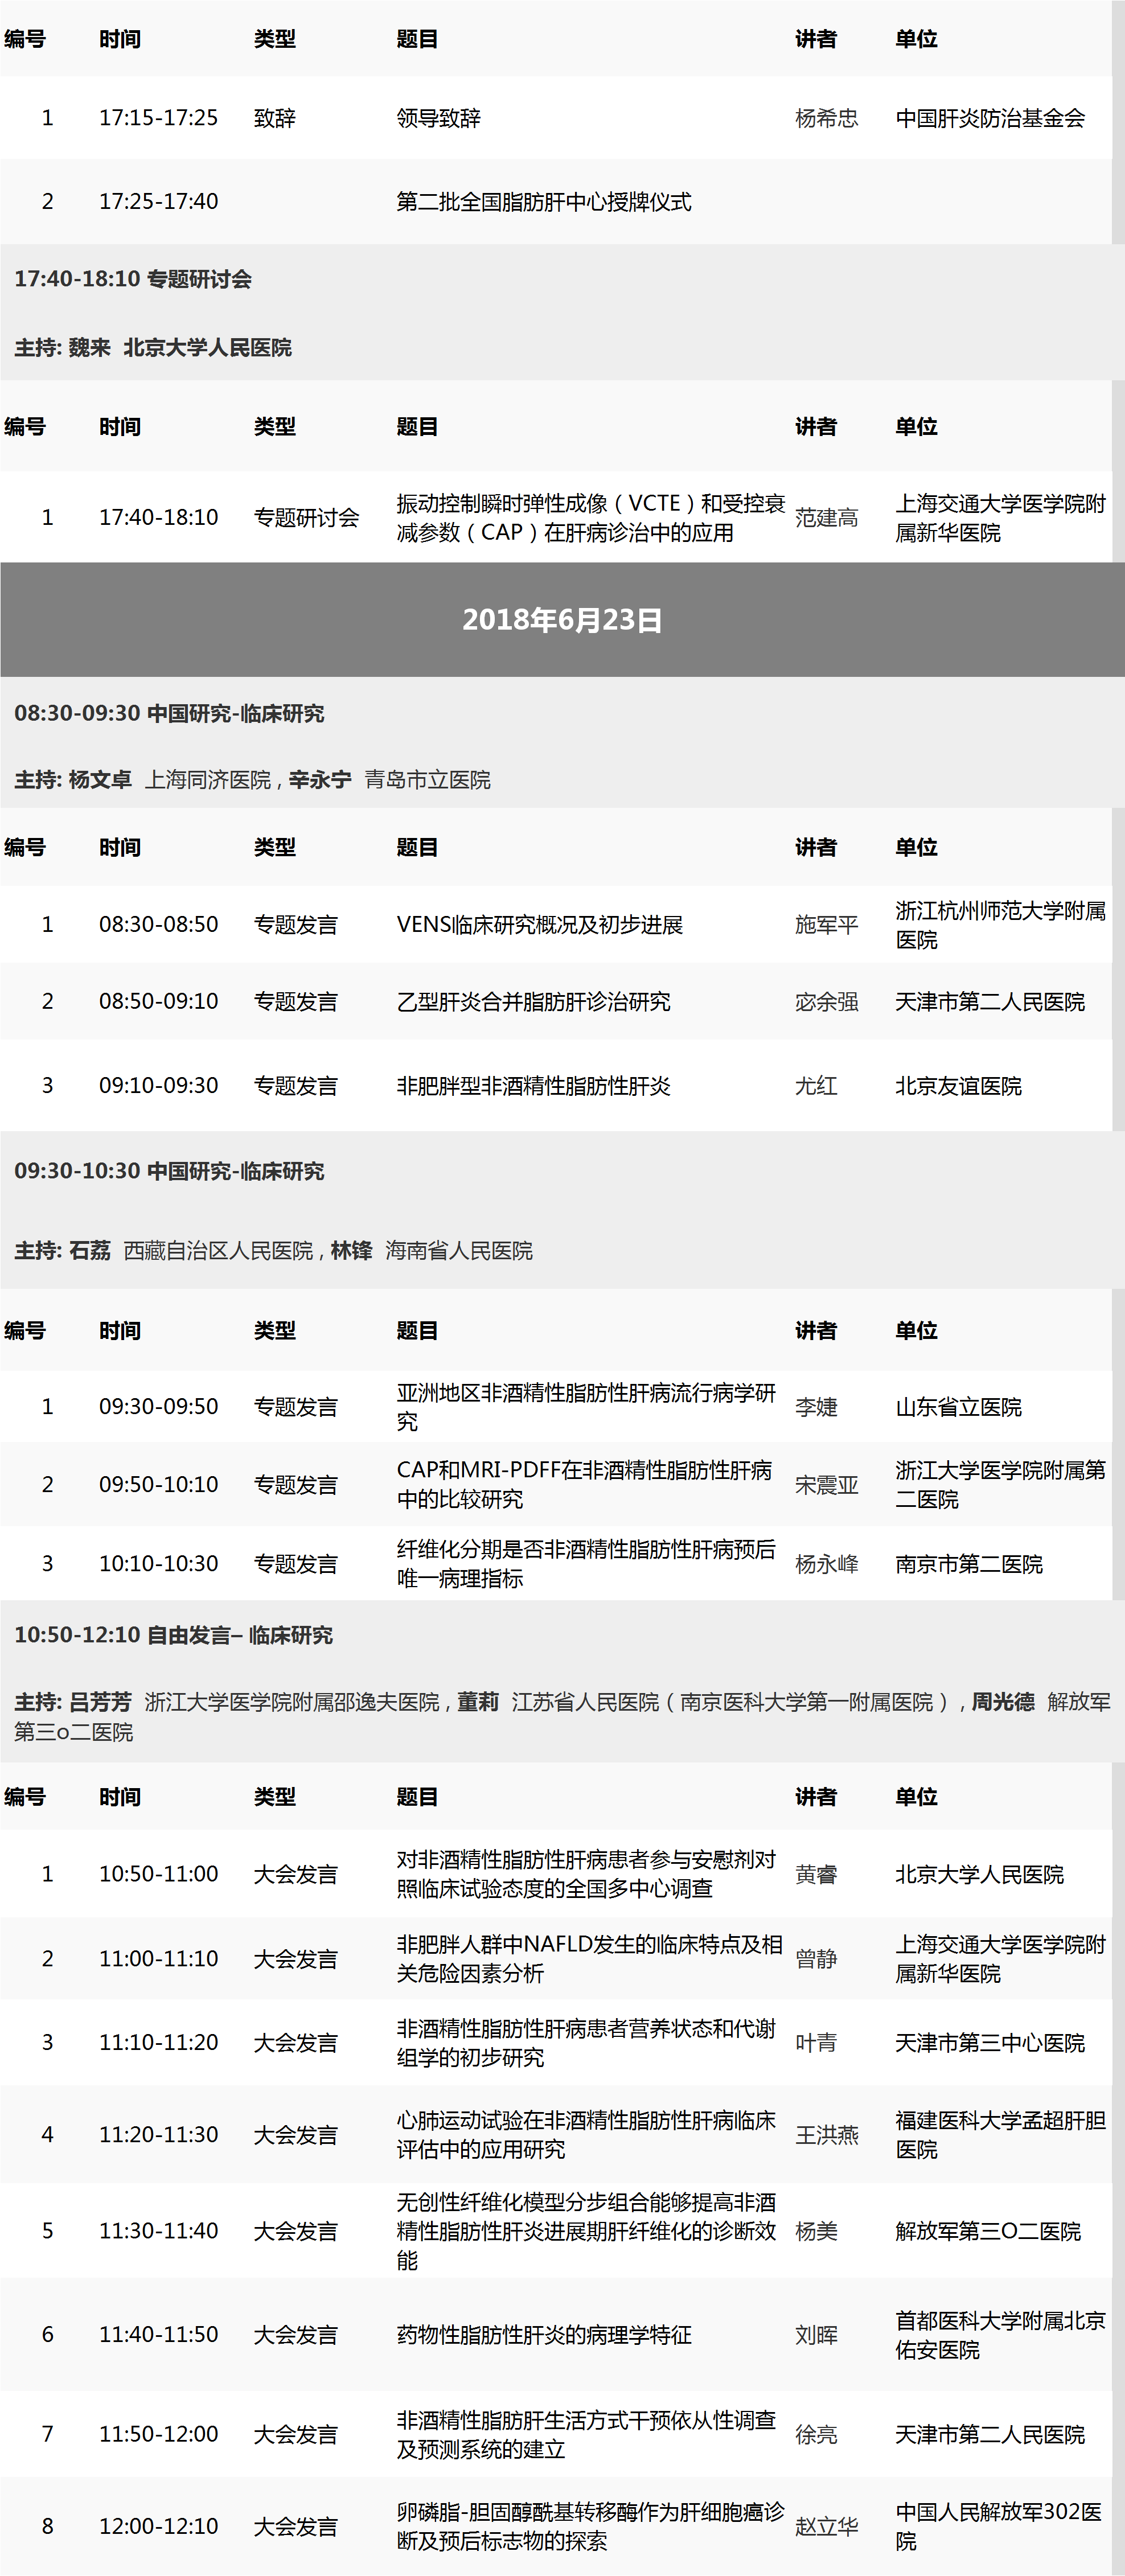Select speaker 王洪燕
The width and height of the screenshot is (1125, 2576).
coord(826,2135)
